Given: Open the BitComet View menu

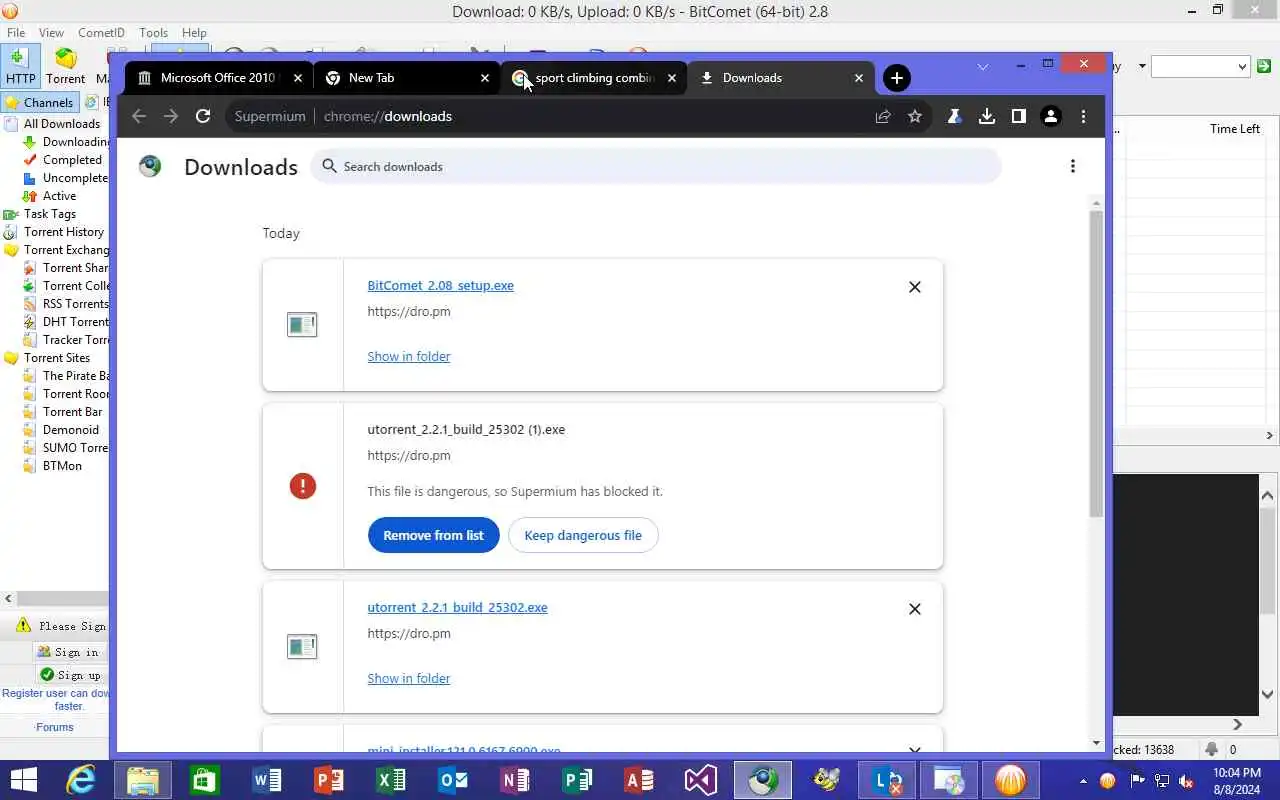Looking at the screenshot, I should (x=51, y=33).
